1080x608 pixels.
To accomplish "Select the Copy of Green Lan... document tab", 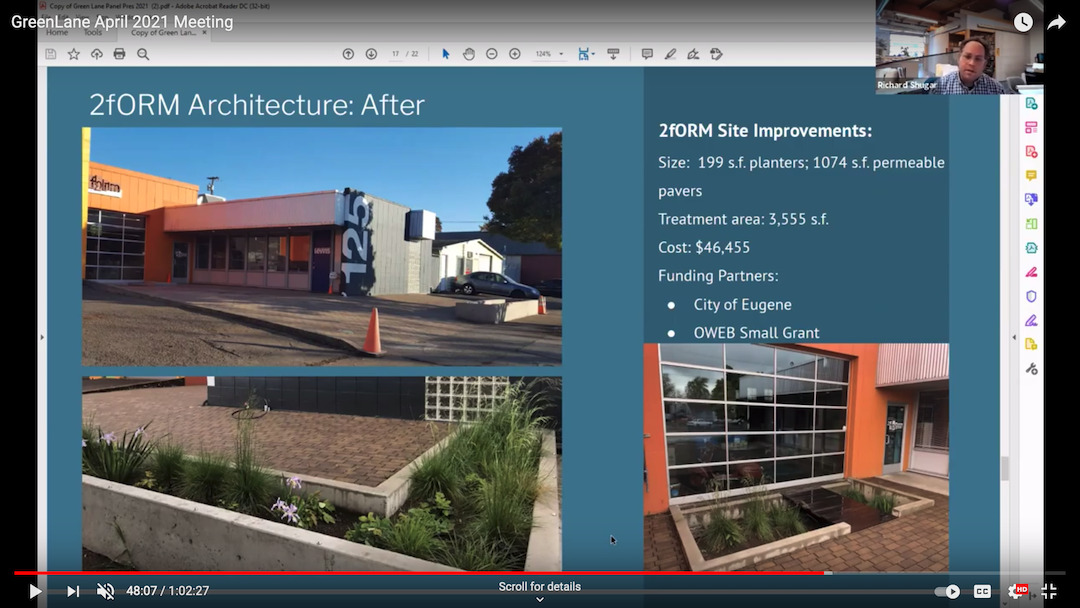I will (x=163, y=32).
